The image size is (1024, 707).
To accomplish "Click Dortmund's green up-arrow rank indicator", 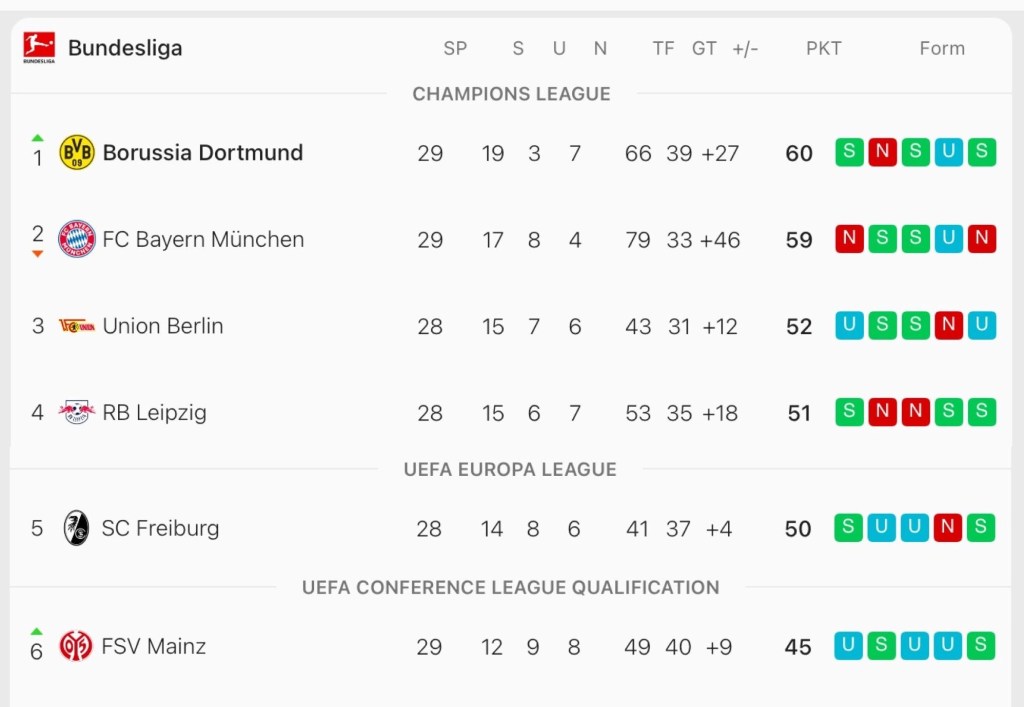I will point(38,137).
